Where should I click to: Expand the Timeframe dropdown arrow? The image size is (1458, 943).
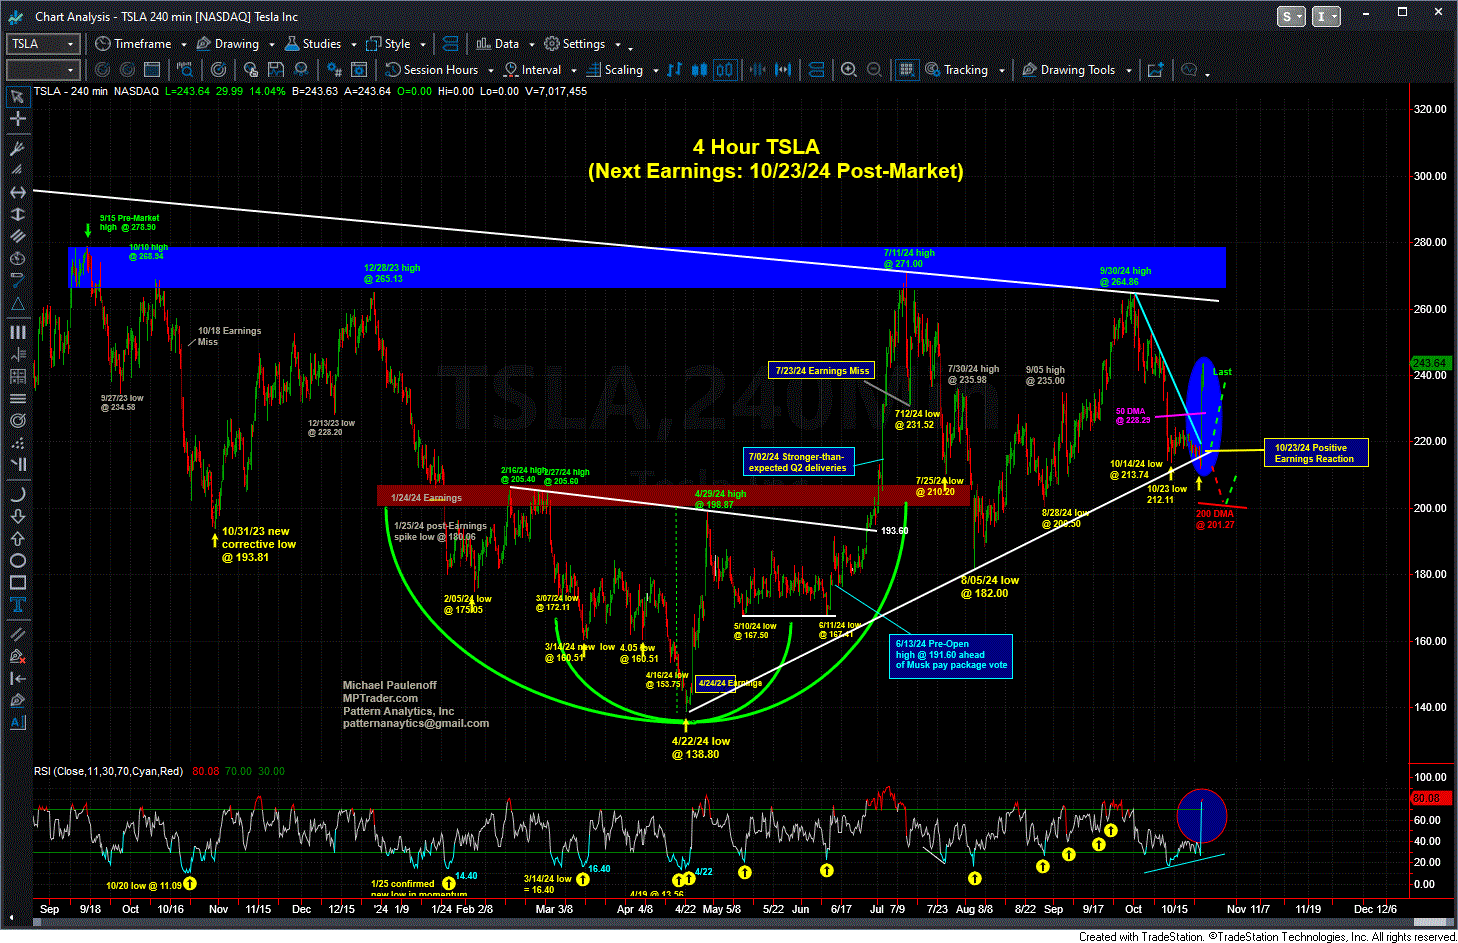[x=183, y=44]
